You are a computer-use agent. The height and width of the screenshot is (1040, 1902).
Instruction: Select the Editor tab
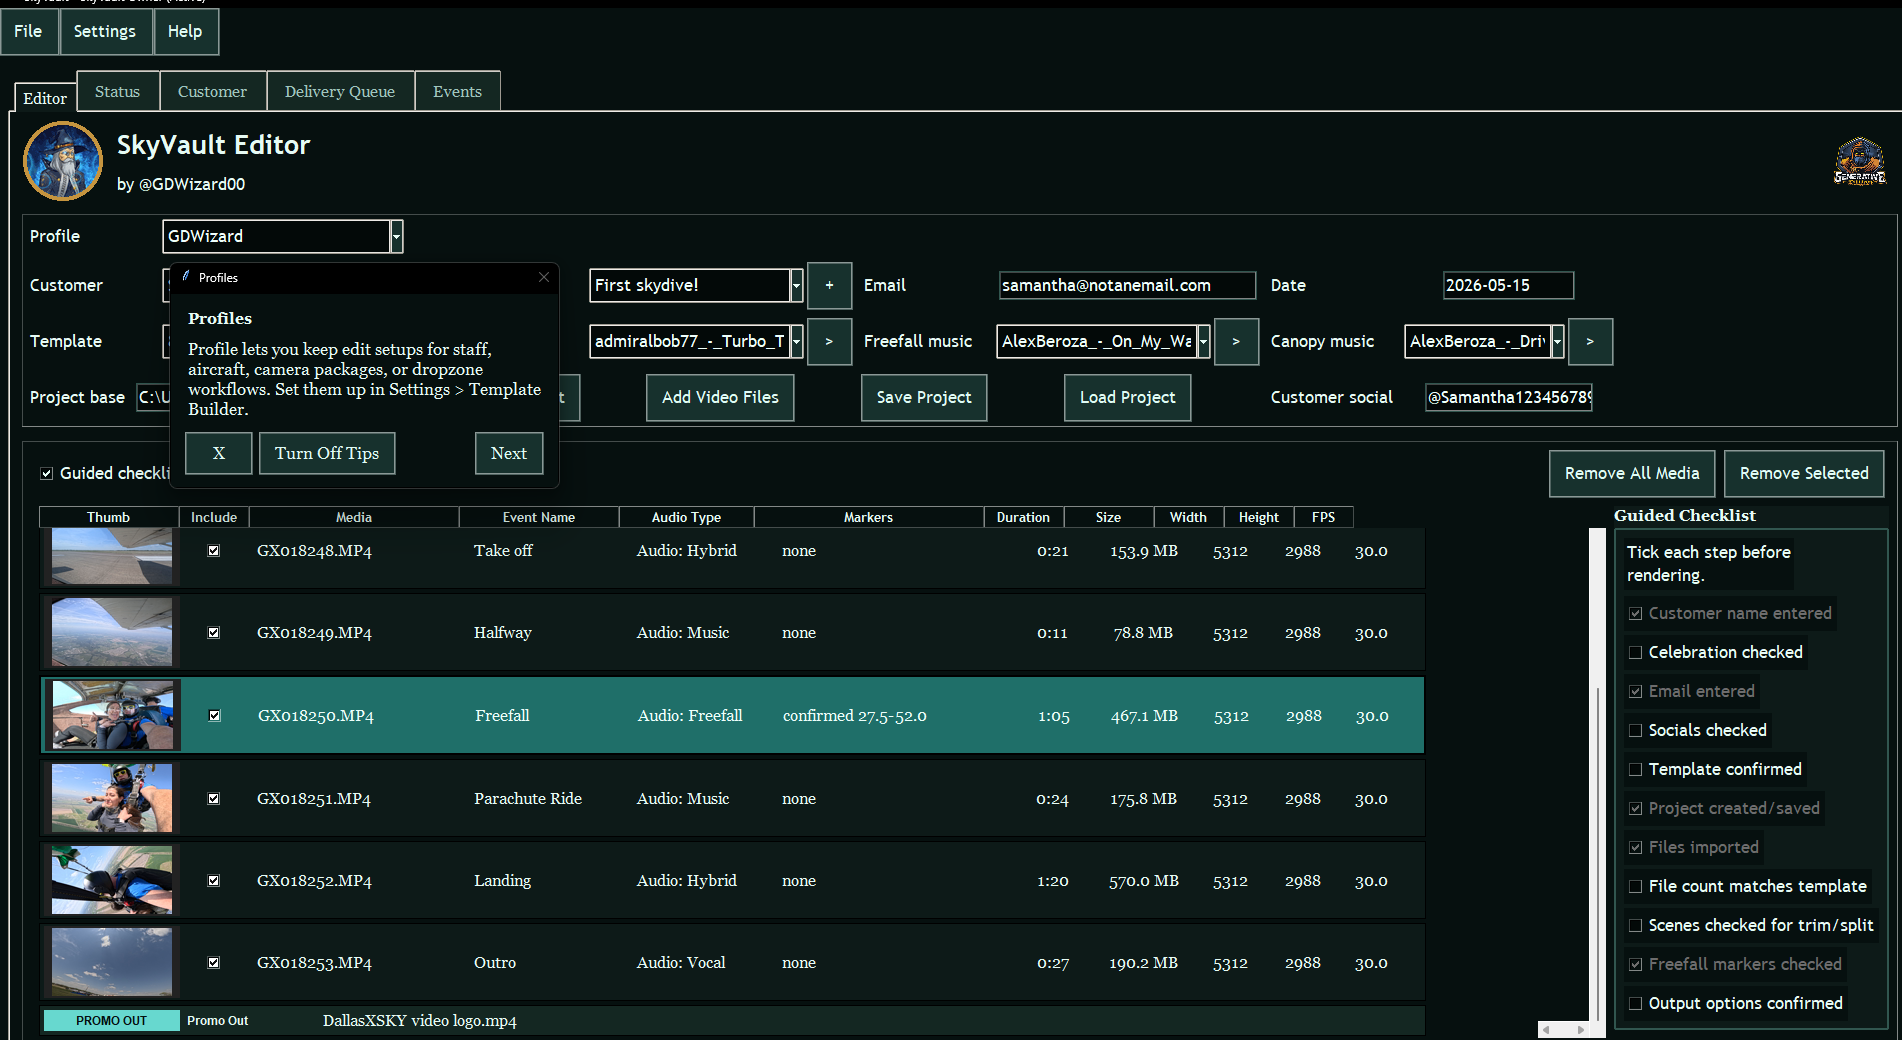pos(45,98)
